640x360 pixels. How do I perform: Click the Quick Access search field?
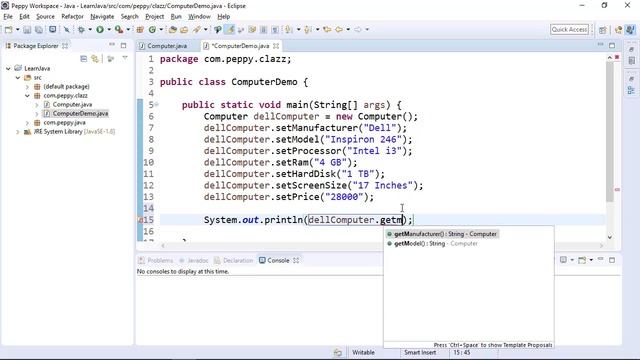[569, 29]
